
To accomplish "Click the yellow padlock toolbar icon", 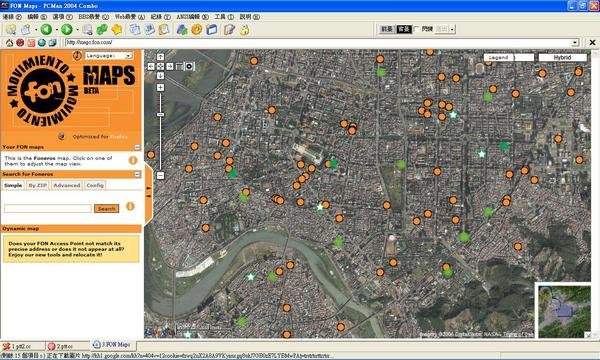I will pyautogui.click(x=245, y=29).
